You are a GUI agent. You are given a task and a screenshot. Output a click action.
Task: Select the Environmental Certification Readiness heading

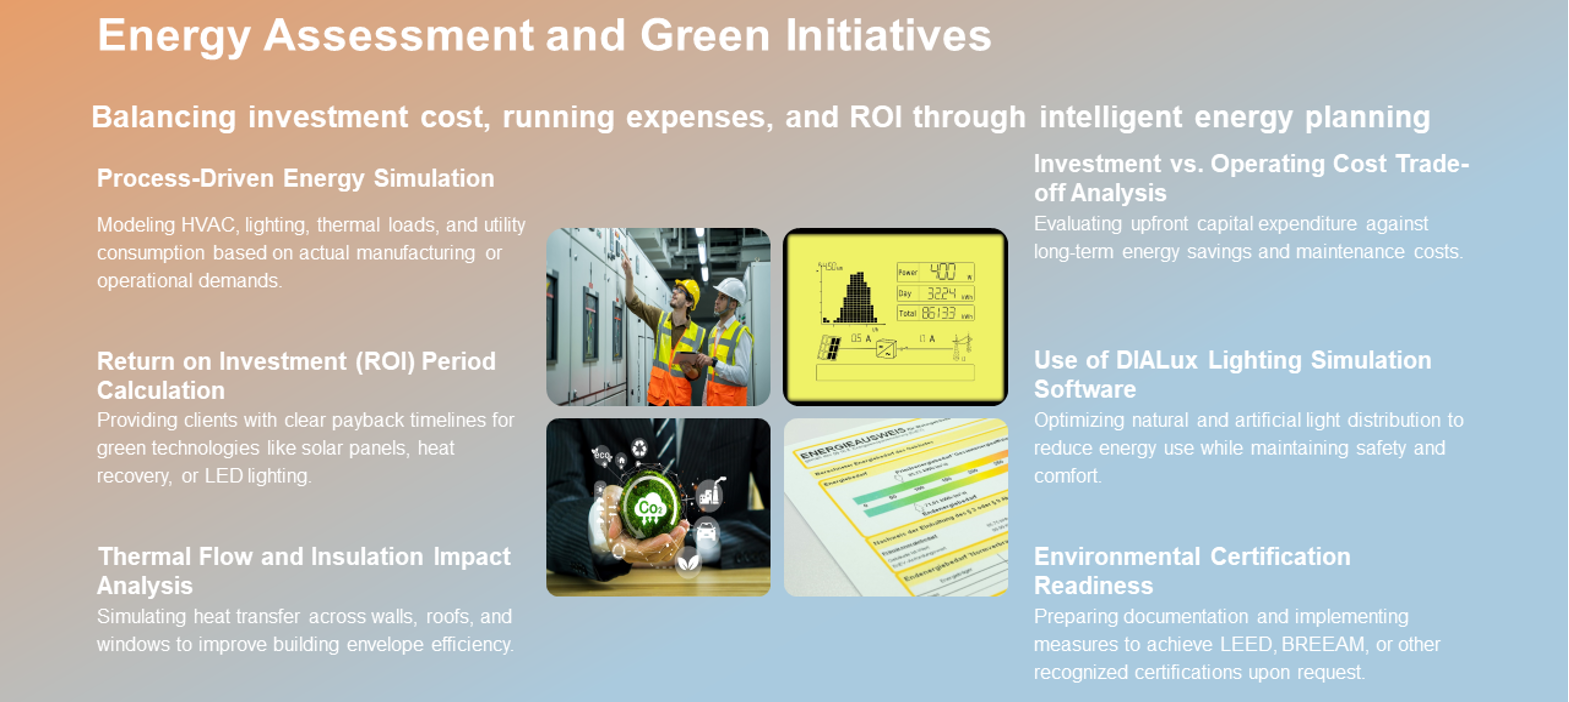click(1192, 570)
